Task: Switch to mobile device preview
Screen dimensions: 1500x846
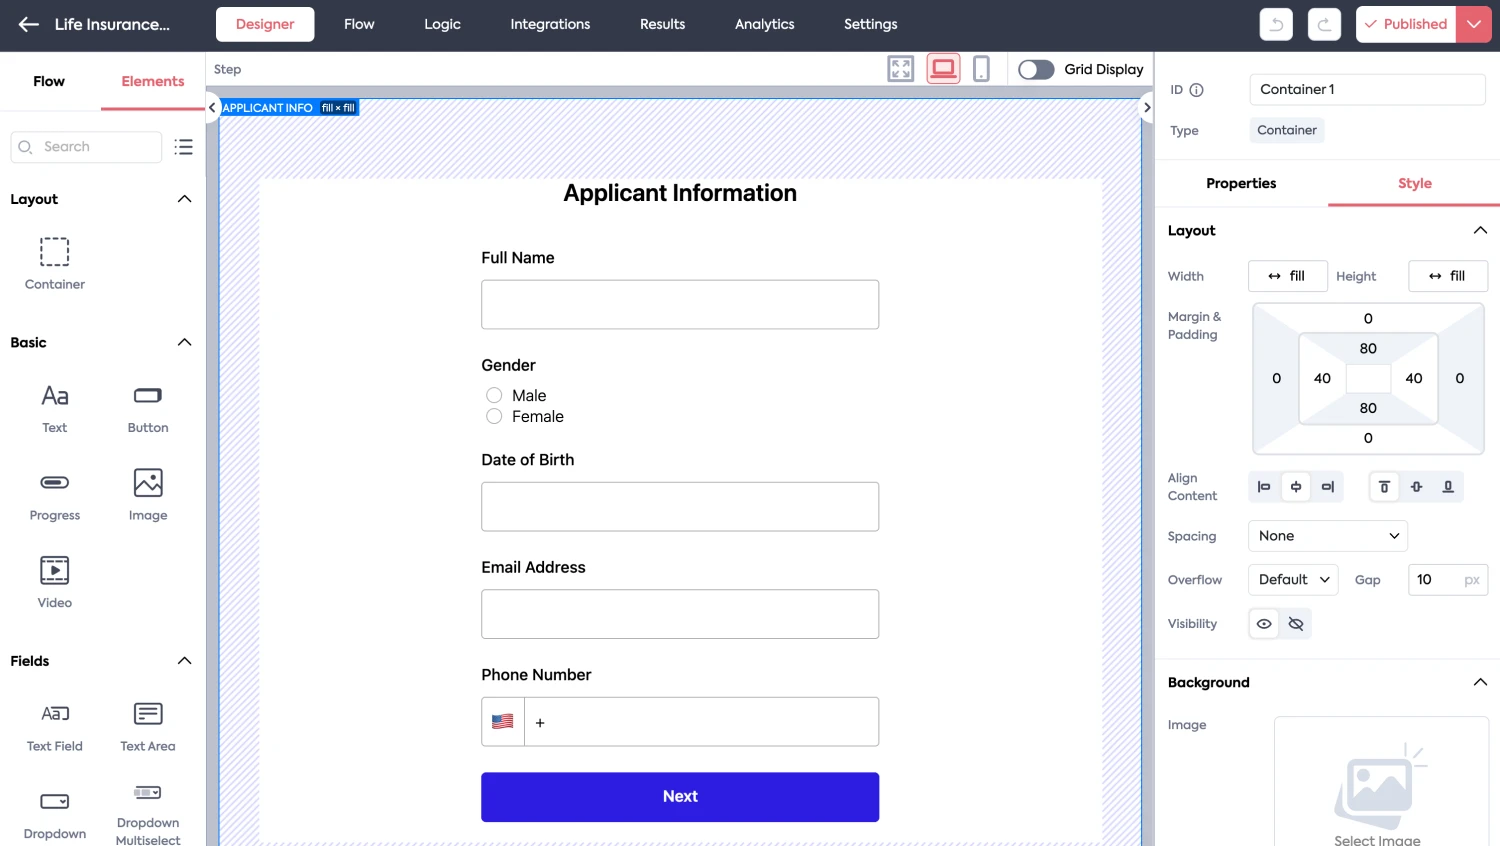Action: coord(981,69)
